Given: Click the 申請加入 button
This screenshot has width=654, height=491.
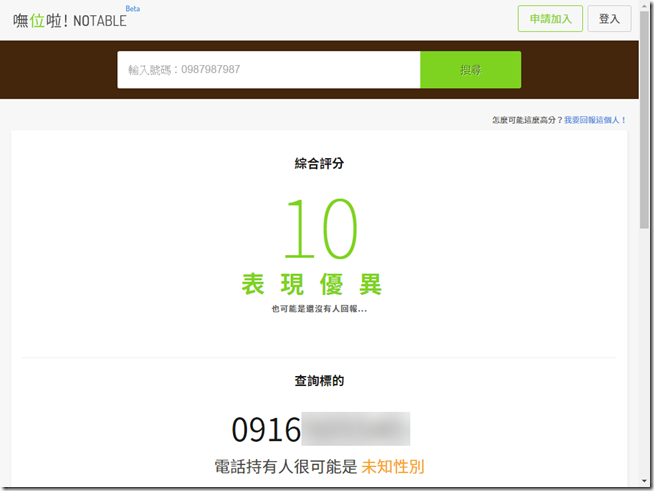Looking at the screenshot, I should pos(550,19).
